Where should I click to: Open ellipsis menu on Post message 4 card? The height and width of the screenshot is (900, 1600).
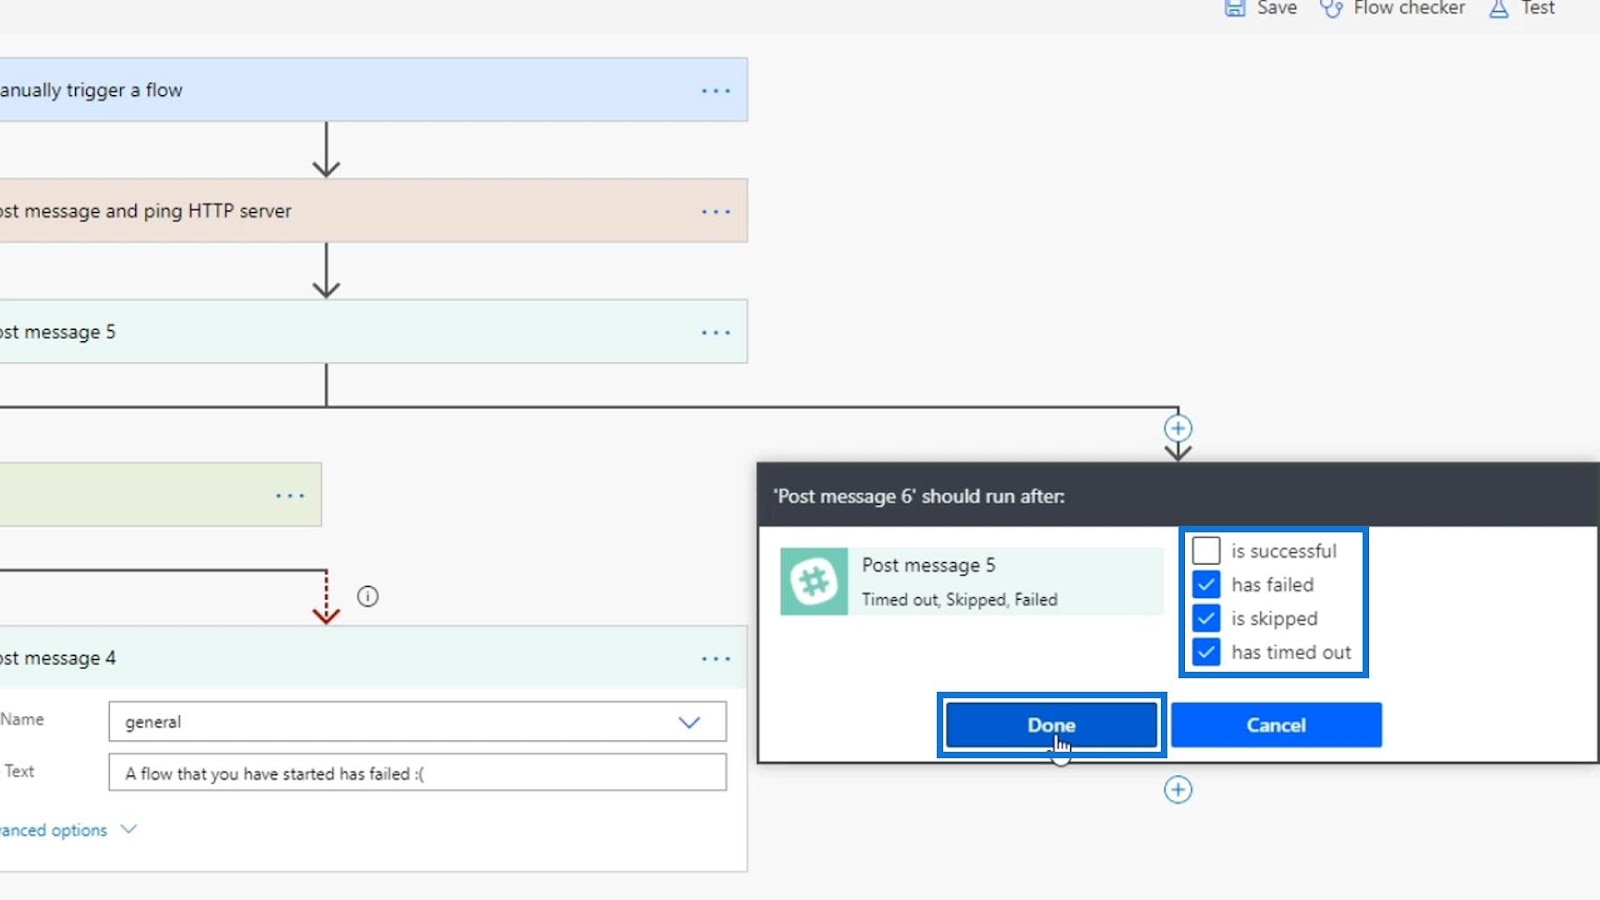(716, 659)
